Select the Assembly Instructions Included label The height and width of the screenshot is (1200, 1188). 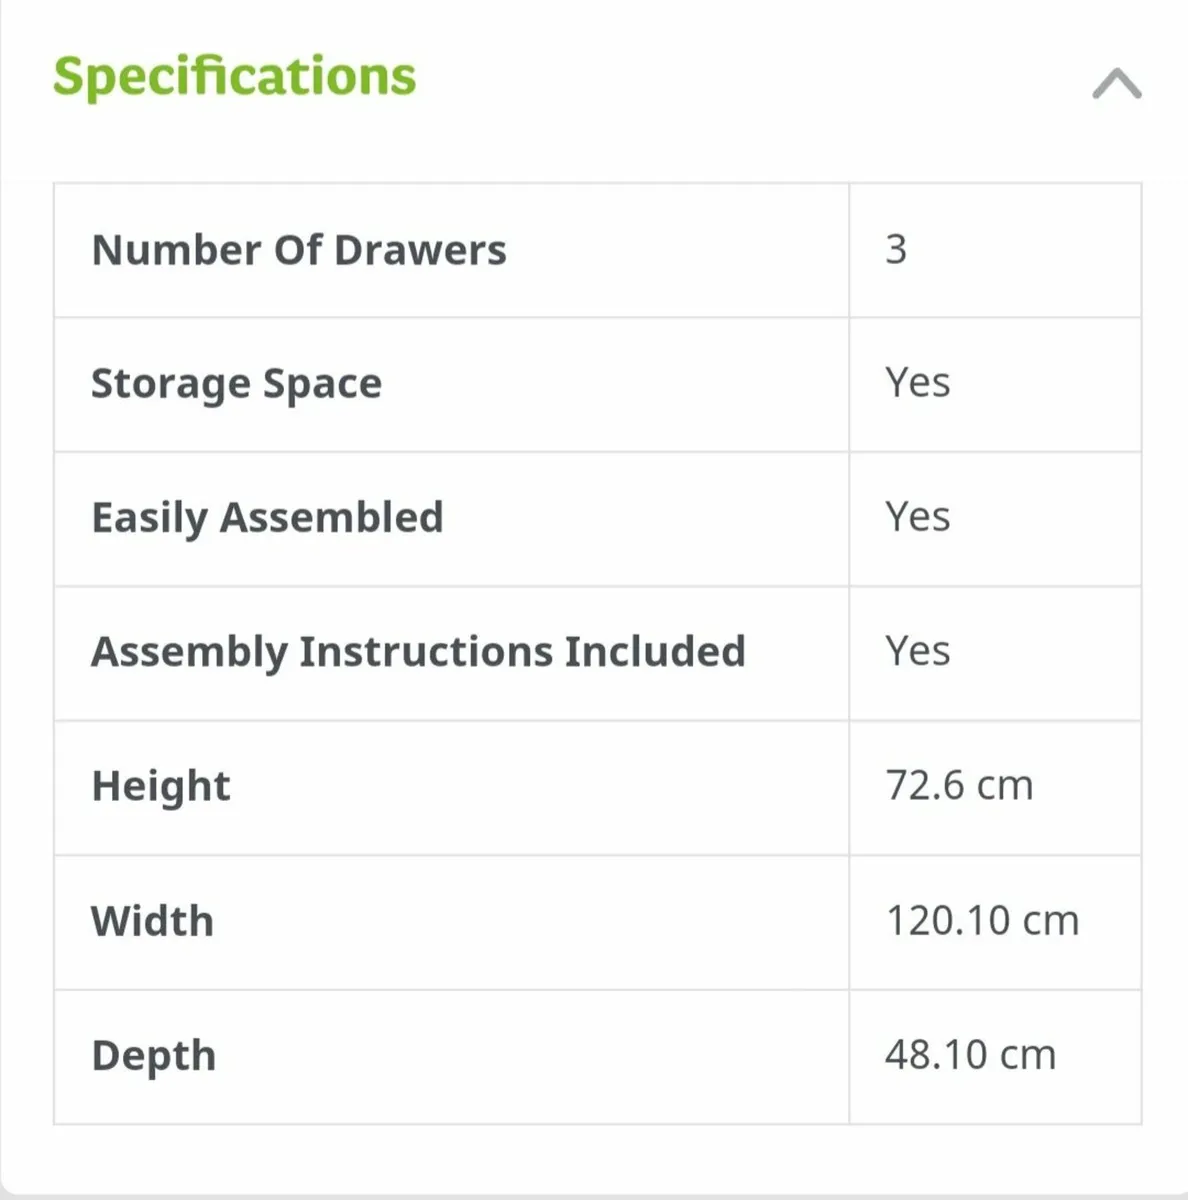point(418,653)
